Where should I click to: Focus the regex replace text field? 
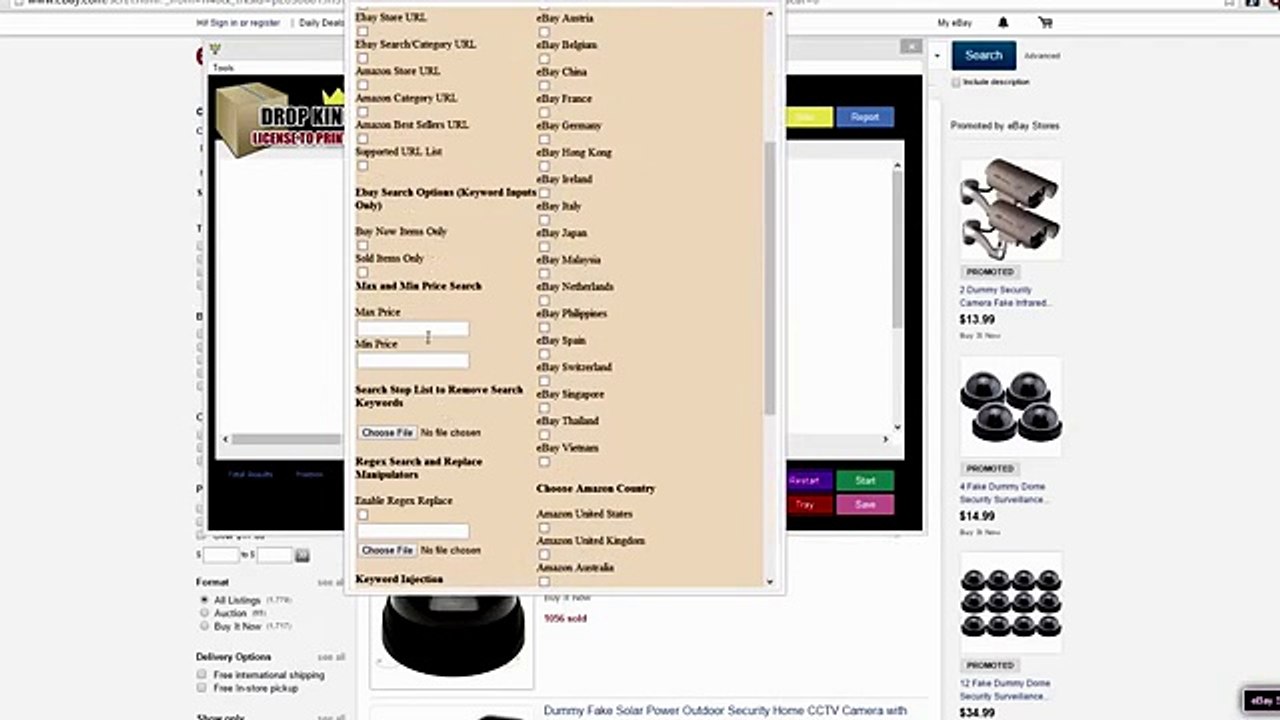[413, 532]
